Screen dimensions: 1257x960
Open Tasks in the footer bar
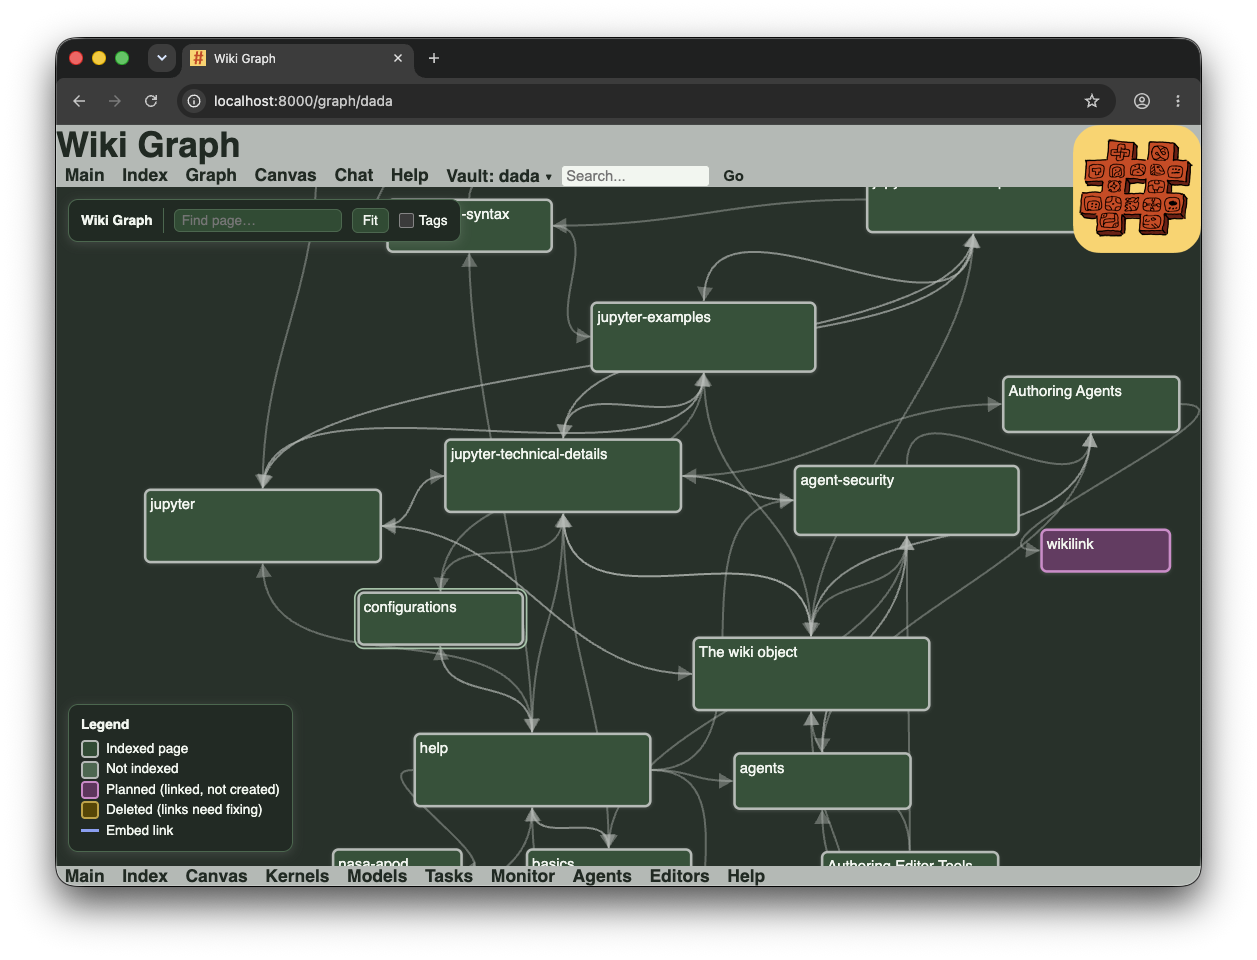[x=449, y=876]
